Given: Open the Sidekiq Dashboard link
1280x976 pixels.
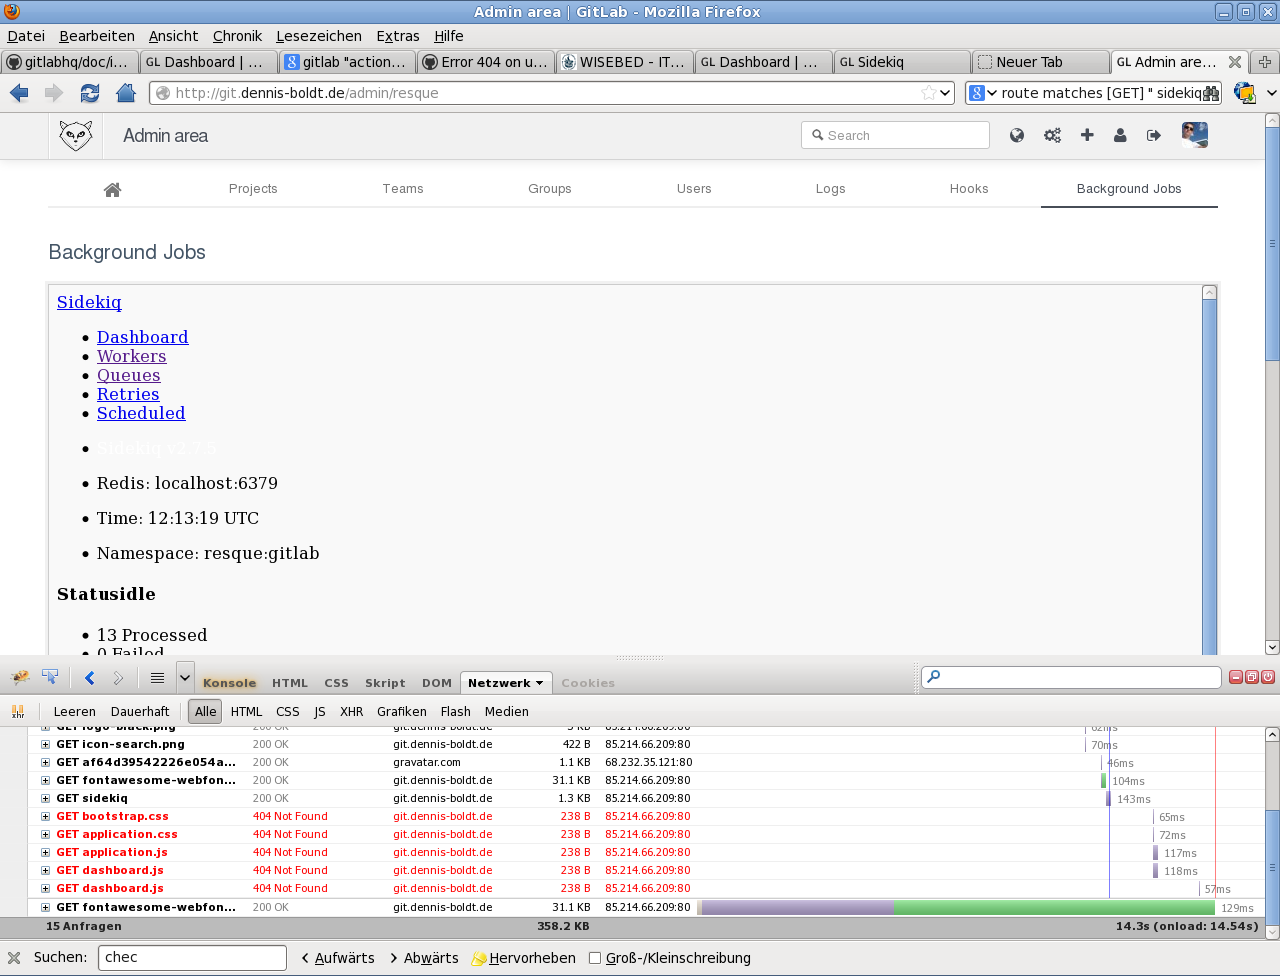Looking at the screenshot, I should 143,337.
